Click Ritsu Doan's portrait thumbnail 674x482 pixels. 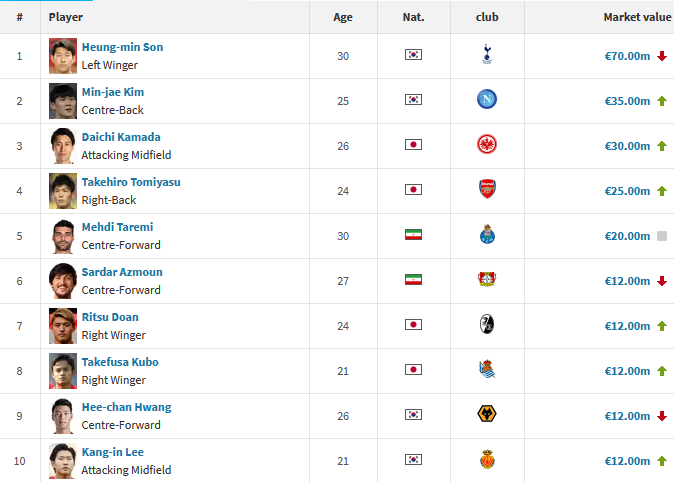coord(63,325)
